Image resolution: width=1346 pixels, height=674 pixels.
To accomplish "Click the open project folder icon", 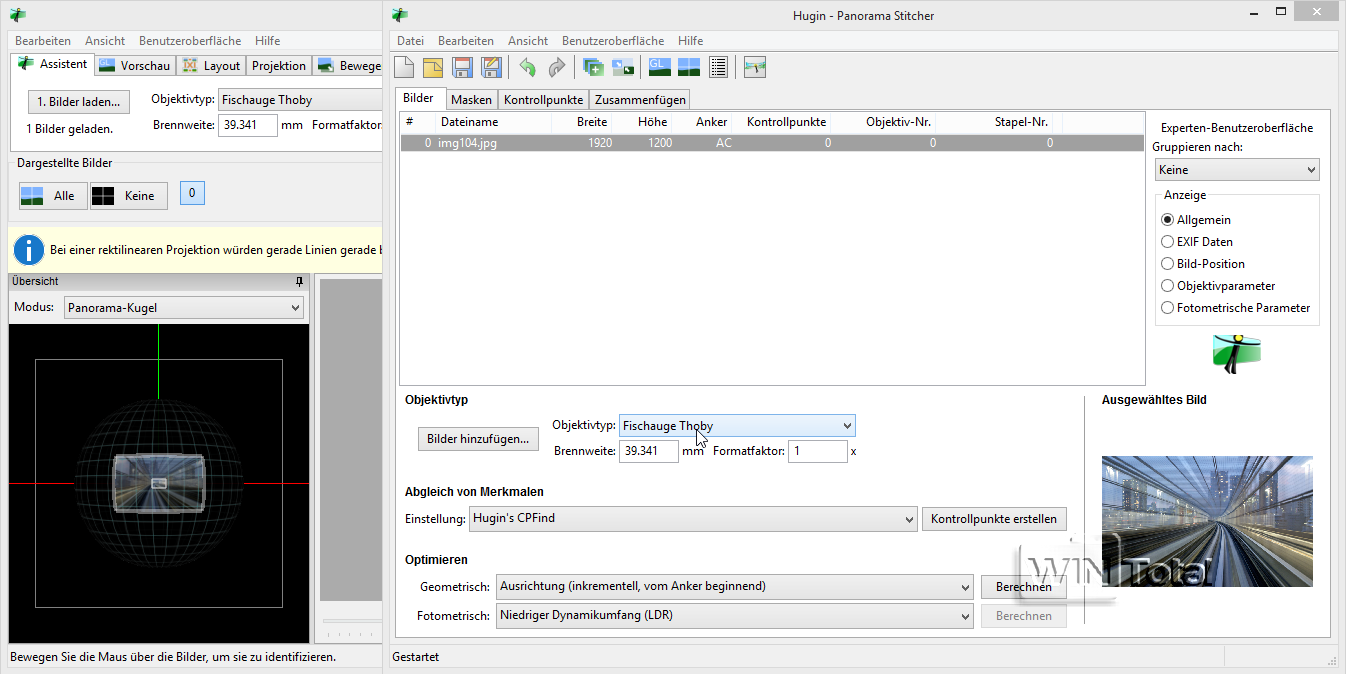I will pos(433,67).
